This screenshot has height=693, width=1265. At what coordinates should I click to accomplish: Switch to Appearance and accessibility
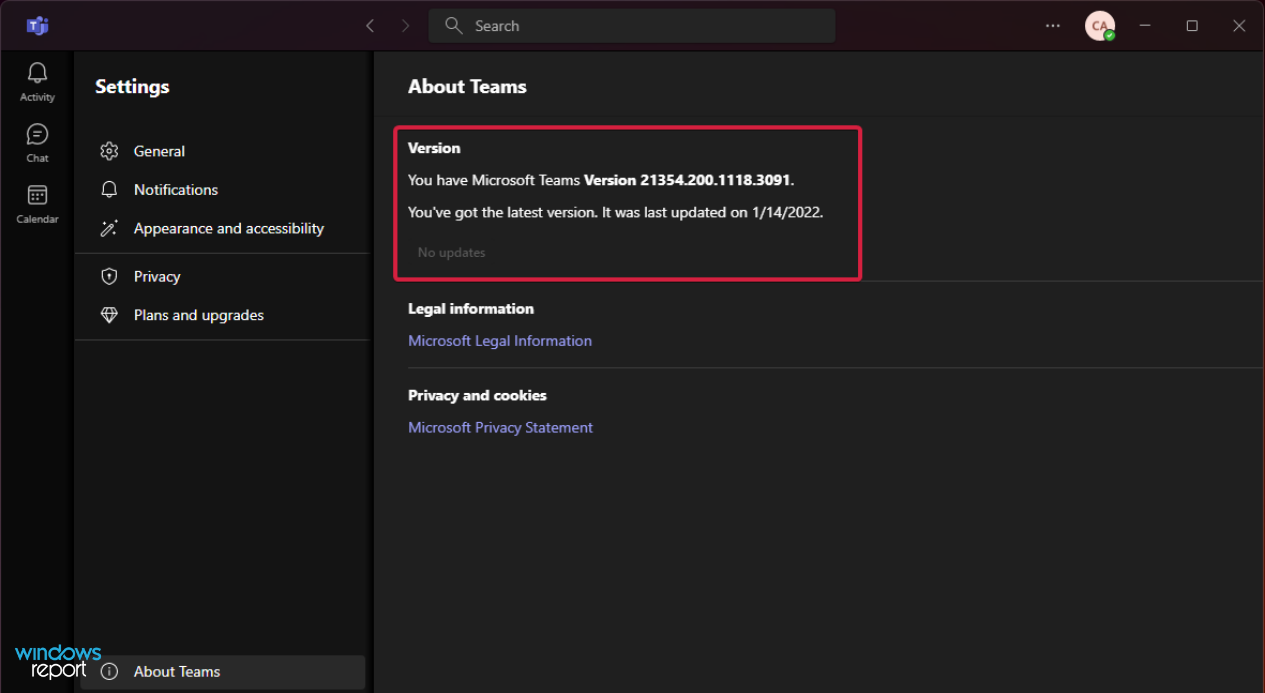point(222,228)
